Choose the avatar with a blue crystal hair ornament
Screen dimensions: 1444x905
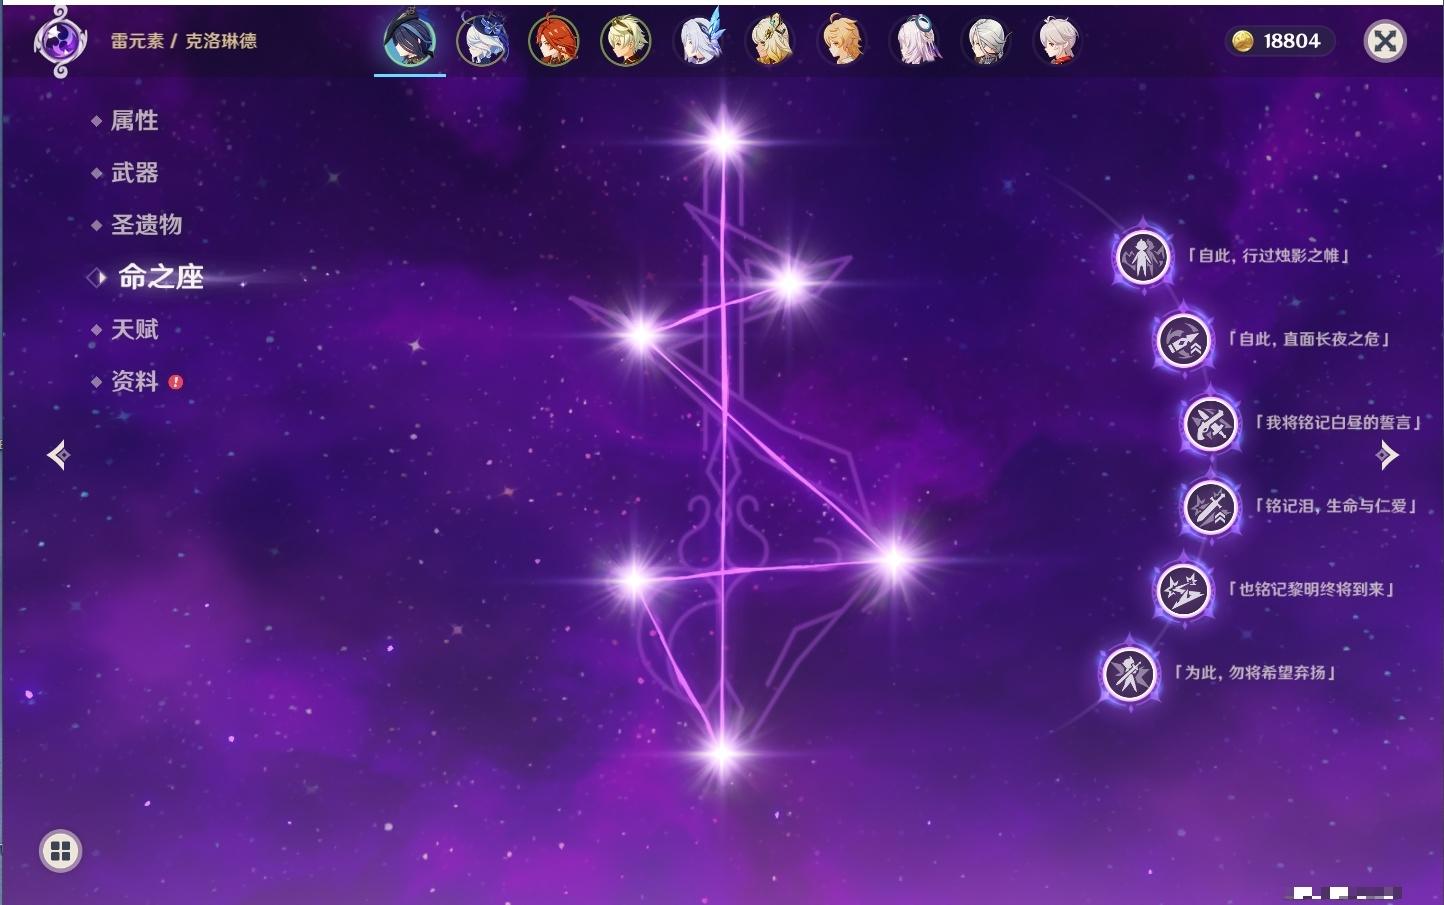point(699,39)
